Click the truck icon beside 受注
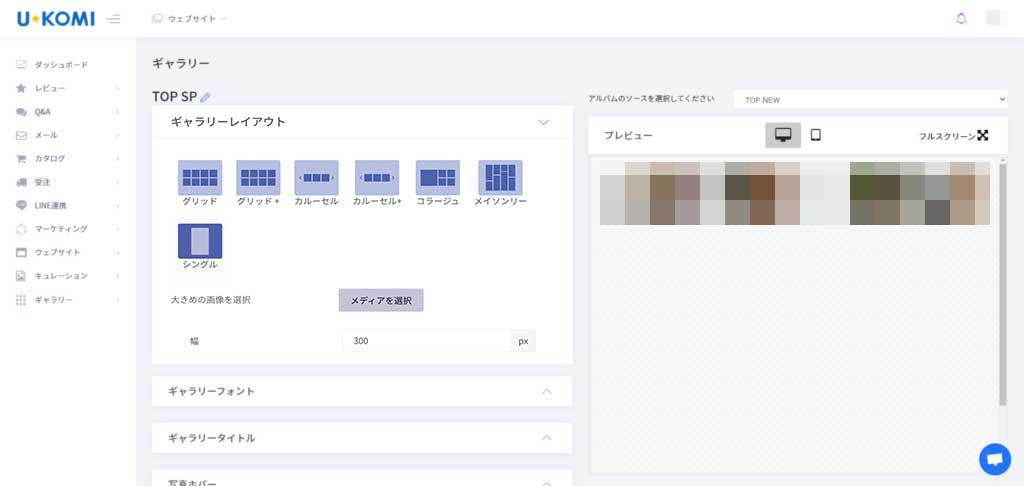Viewport: 1024px width, 486px height. (x=21, y=182)
